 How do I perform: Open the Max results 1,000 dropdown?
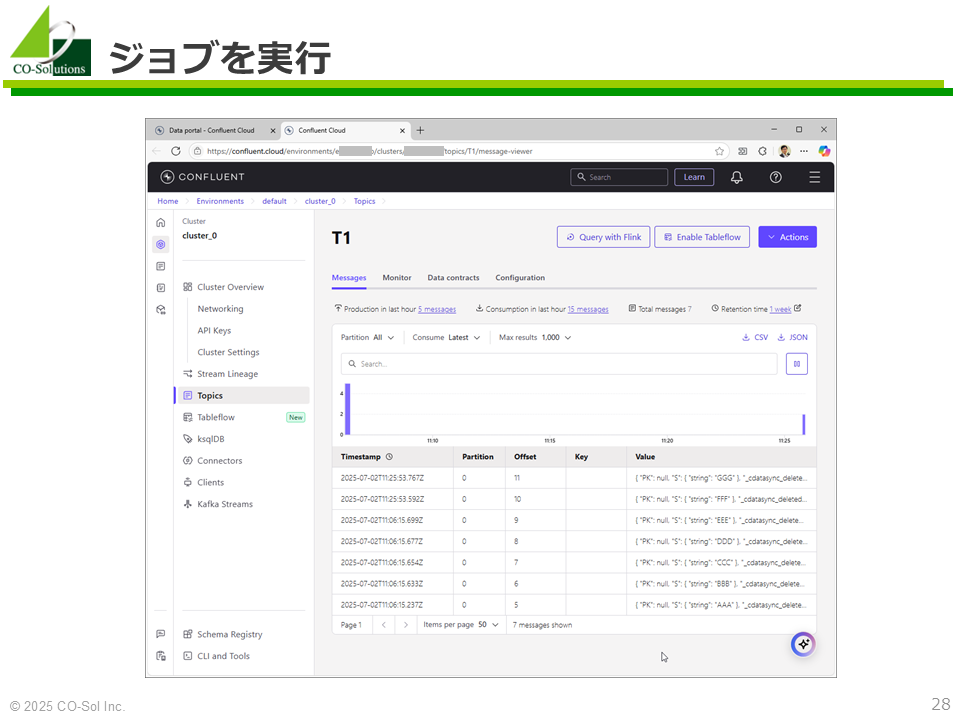535,337
